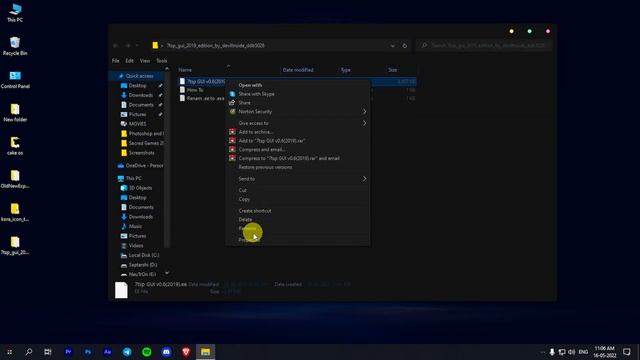
Task: Open Spotify from the taskbar
Action: click(147, 352)
